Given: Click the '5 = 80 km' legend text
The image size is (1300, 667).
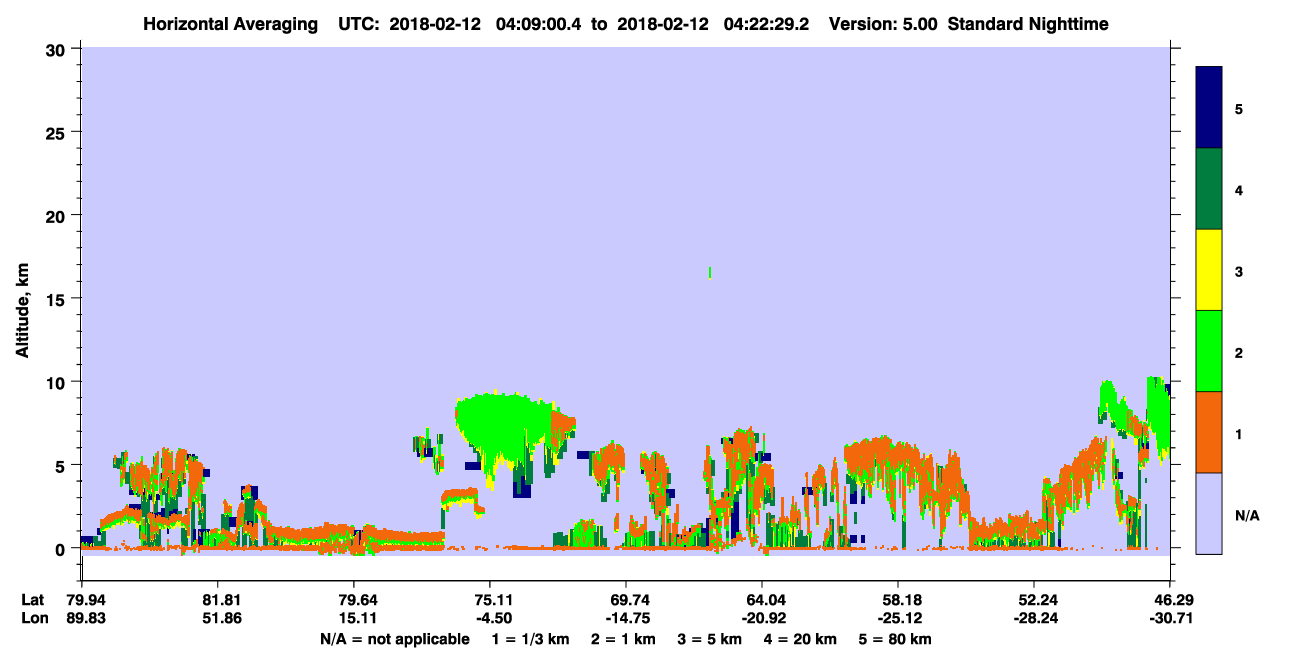Looking at the screenshot, I should point(893,639).
